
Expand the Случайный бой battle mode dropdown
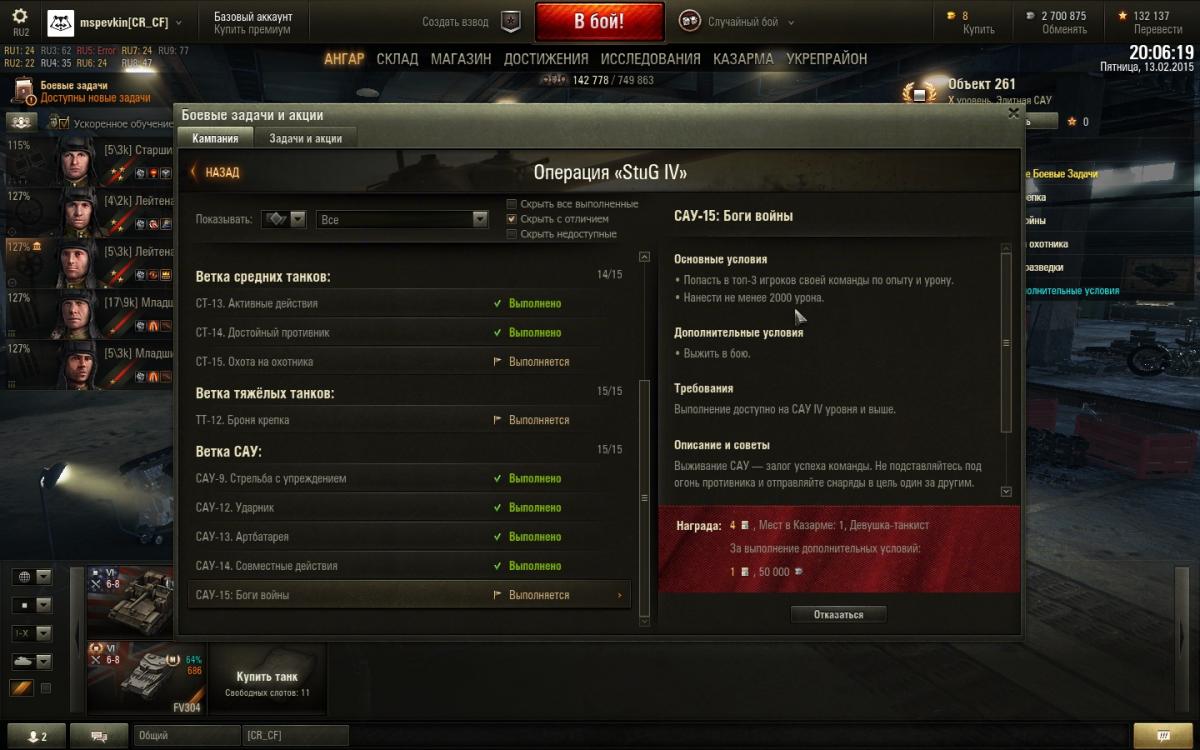[x=790, y=22]
